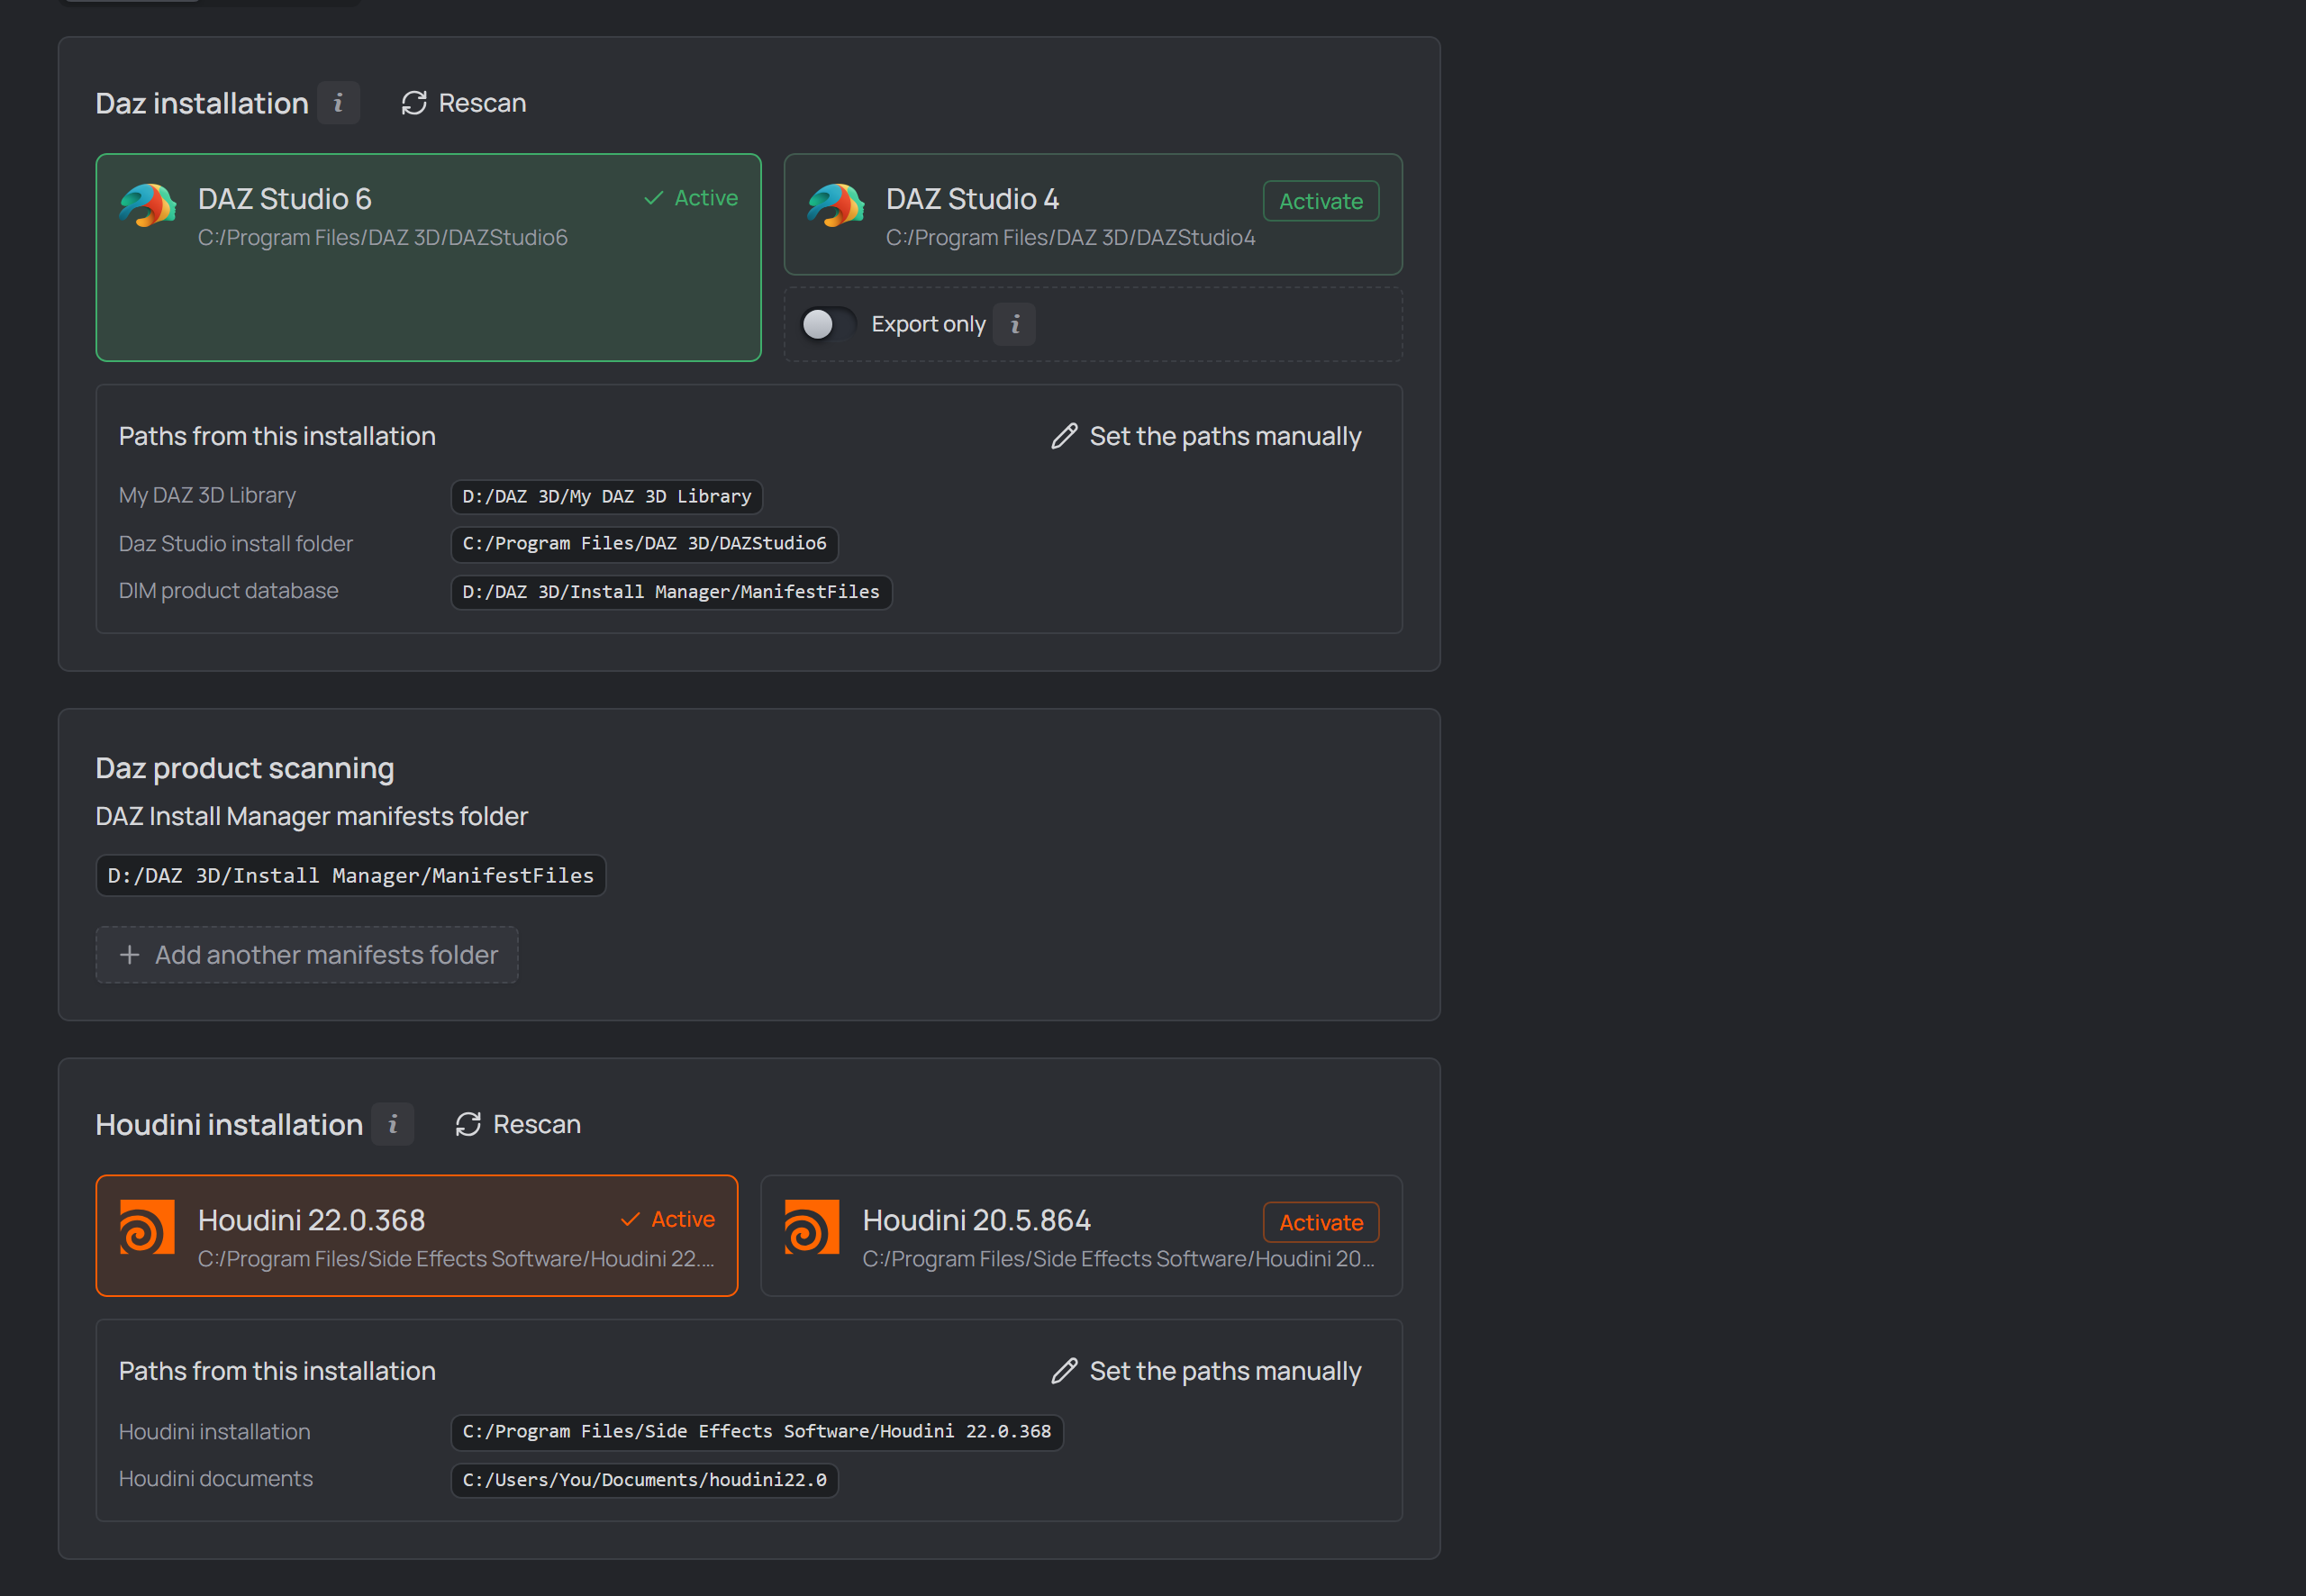Click the Houdini 20.5.864 logo icon
2306x1596 pixels.
812,1227
